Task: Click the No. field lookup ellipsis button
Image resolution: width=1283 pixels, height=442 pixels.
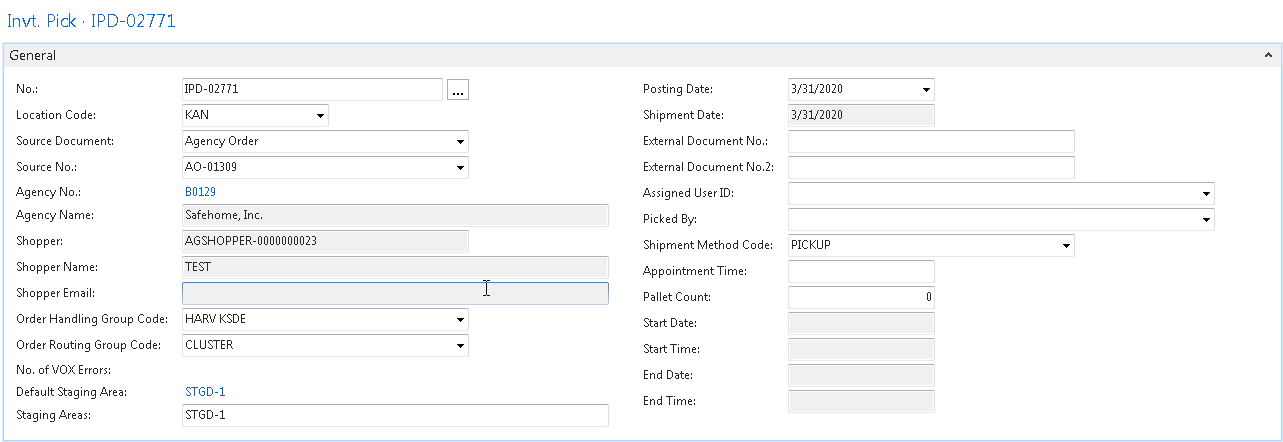Action: coord(458,90)
